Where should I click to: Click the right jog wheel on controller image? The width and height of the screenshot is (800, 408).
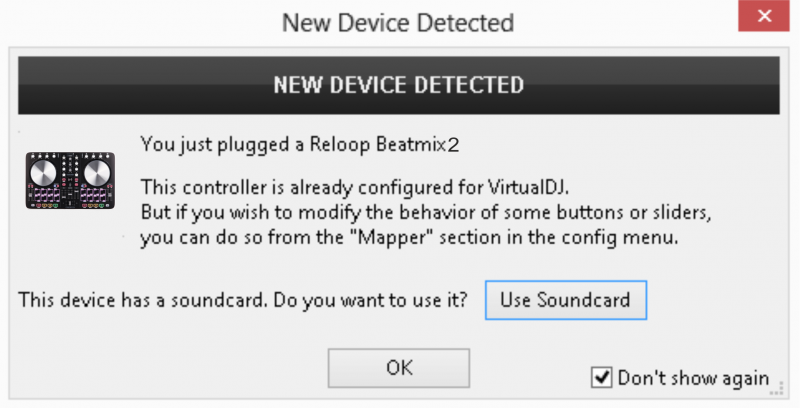(97, 173)
